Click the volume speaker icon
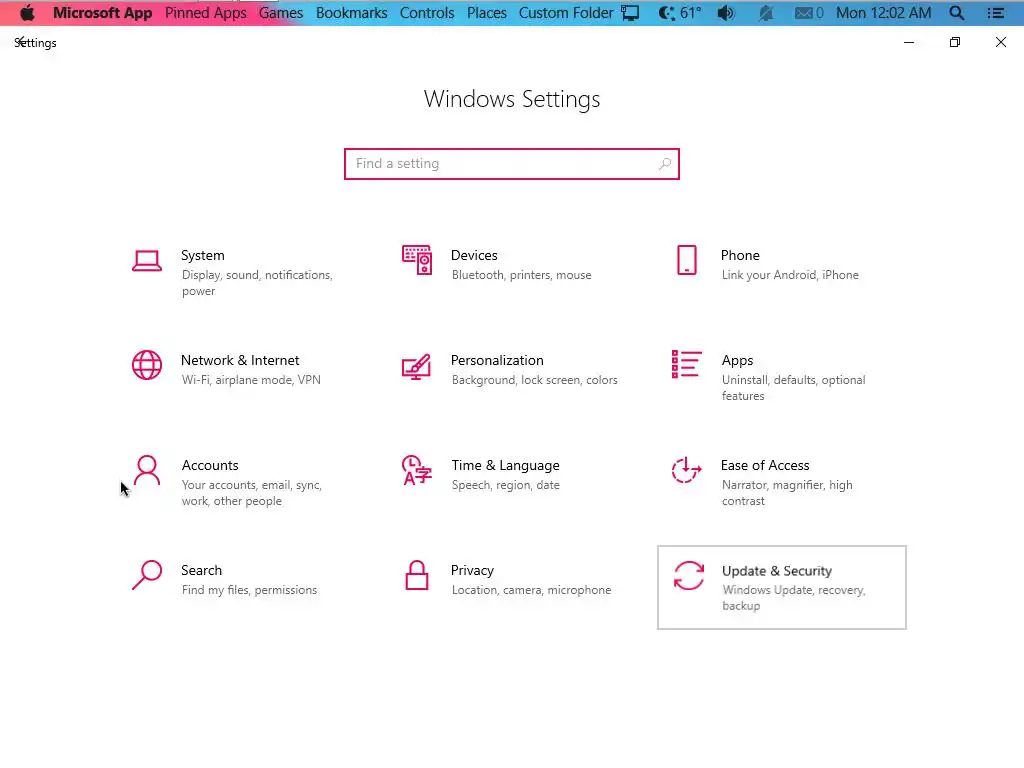This screenshot has height=768, width=1024. [726, 13]
